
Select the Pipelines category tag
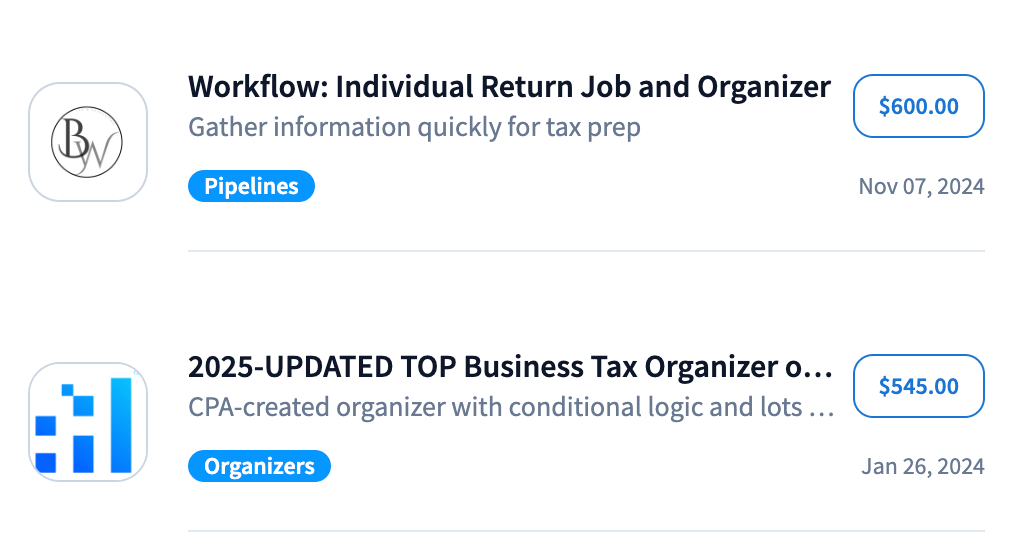point(251,186)
